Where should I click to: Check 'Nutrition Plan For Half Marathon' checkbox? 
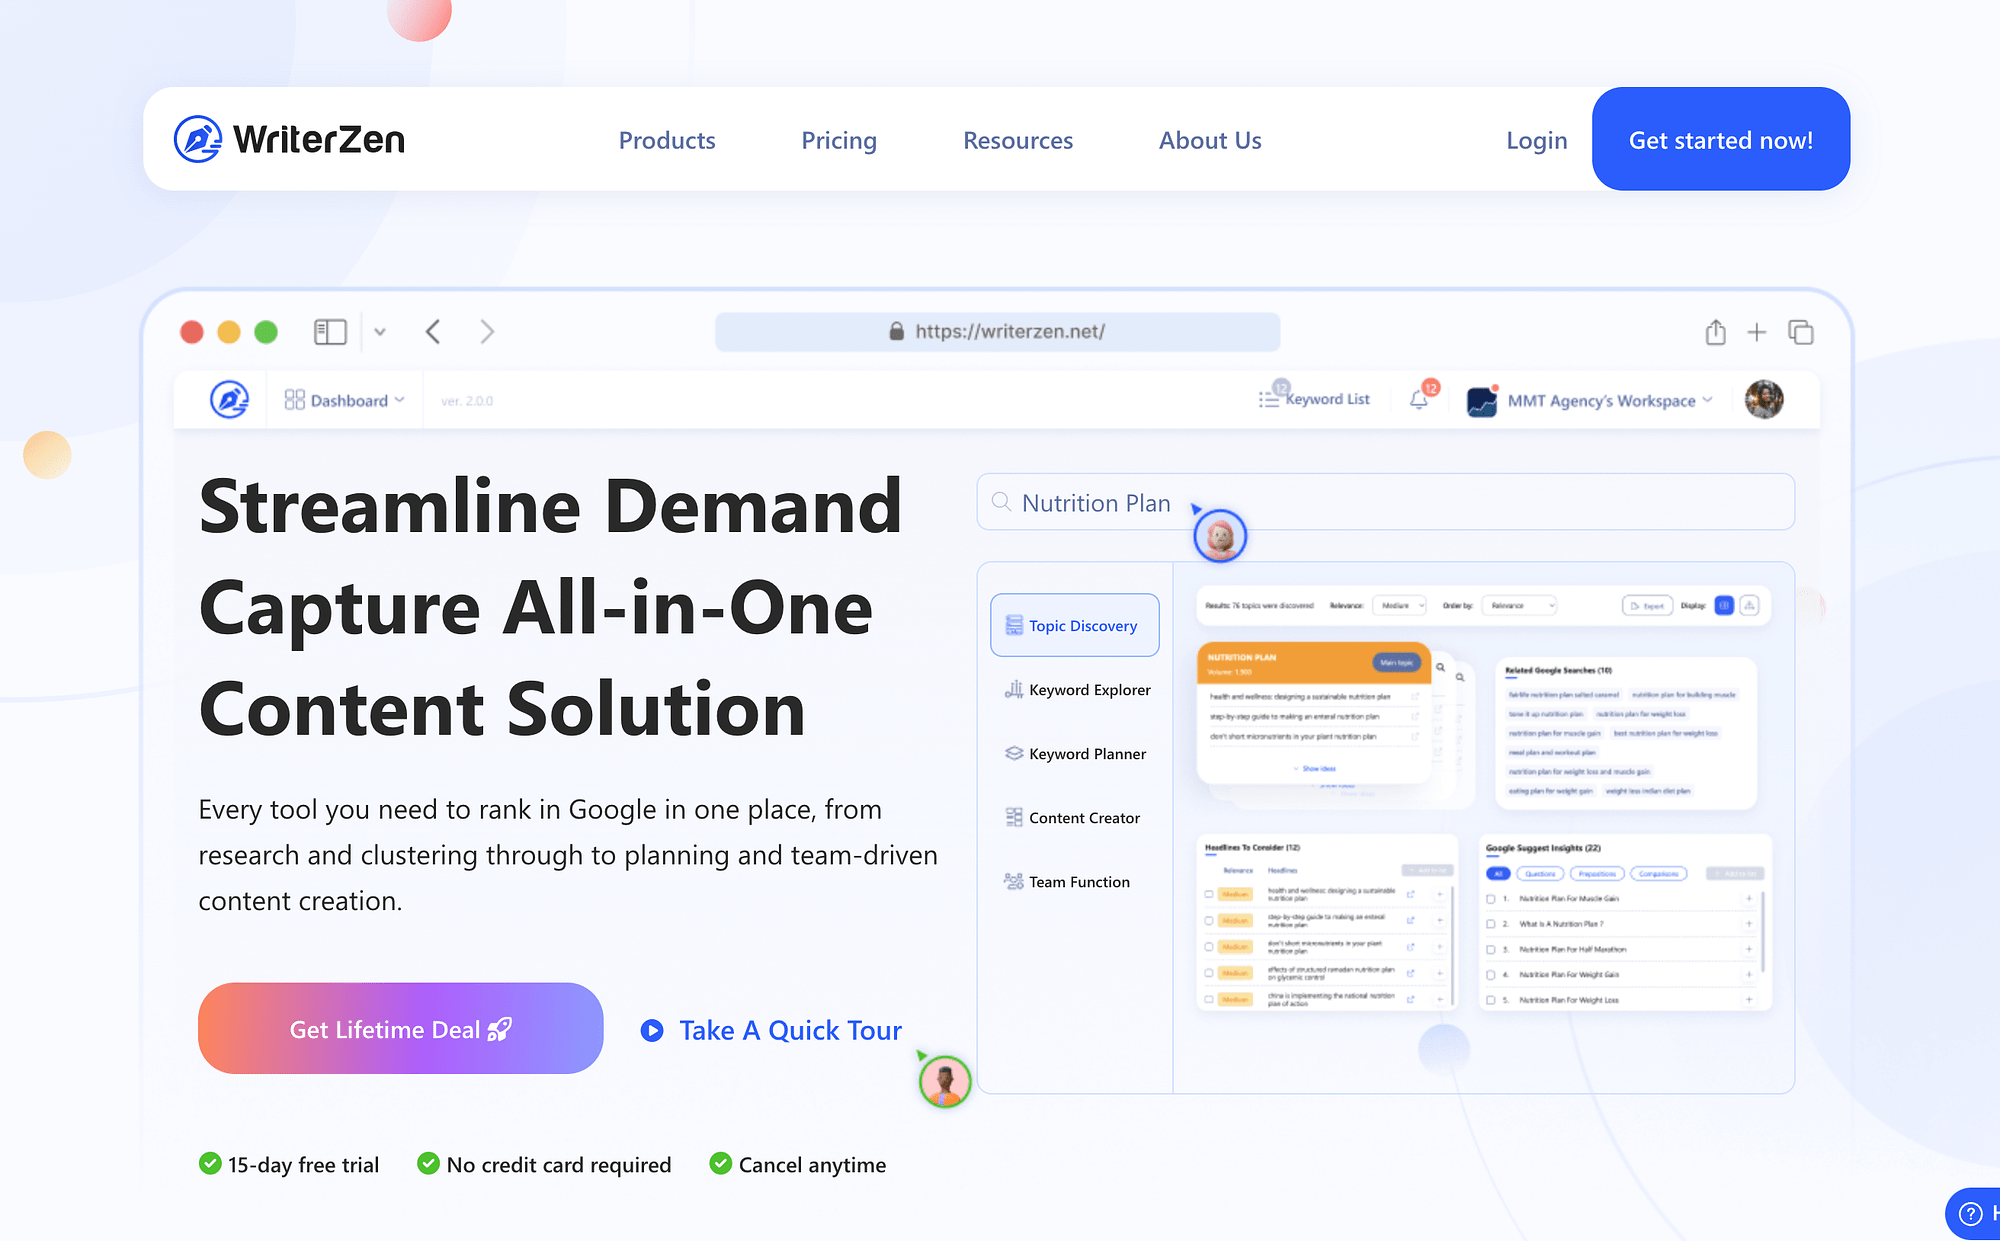pos(1491,949)
